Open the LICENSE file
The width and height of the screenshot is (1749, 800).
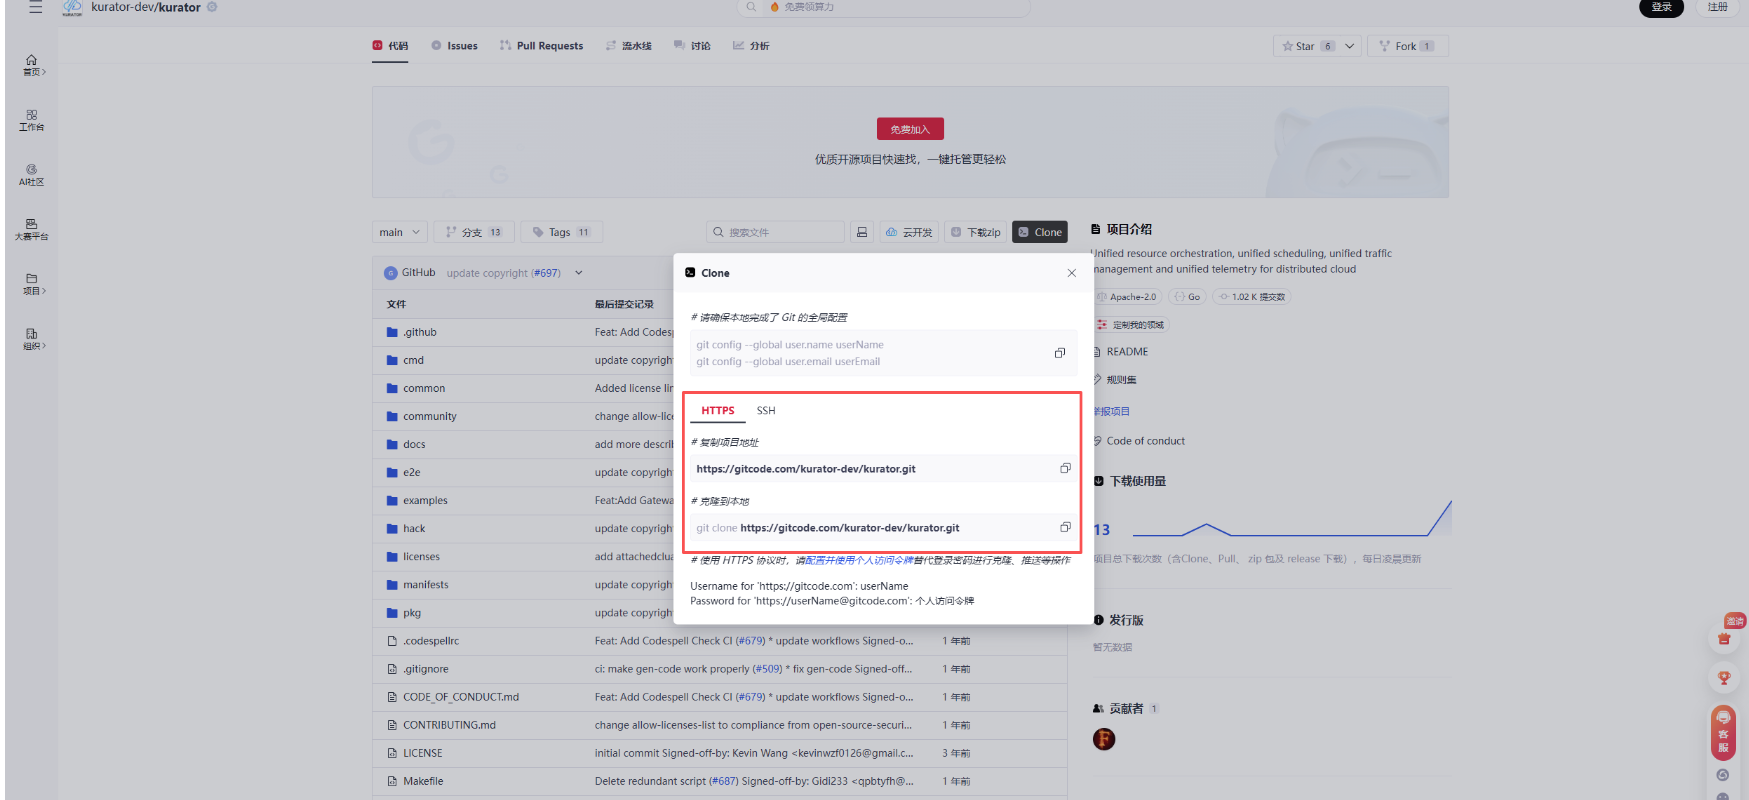(x=422, y=753)
